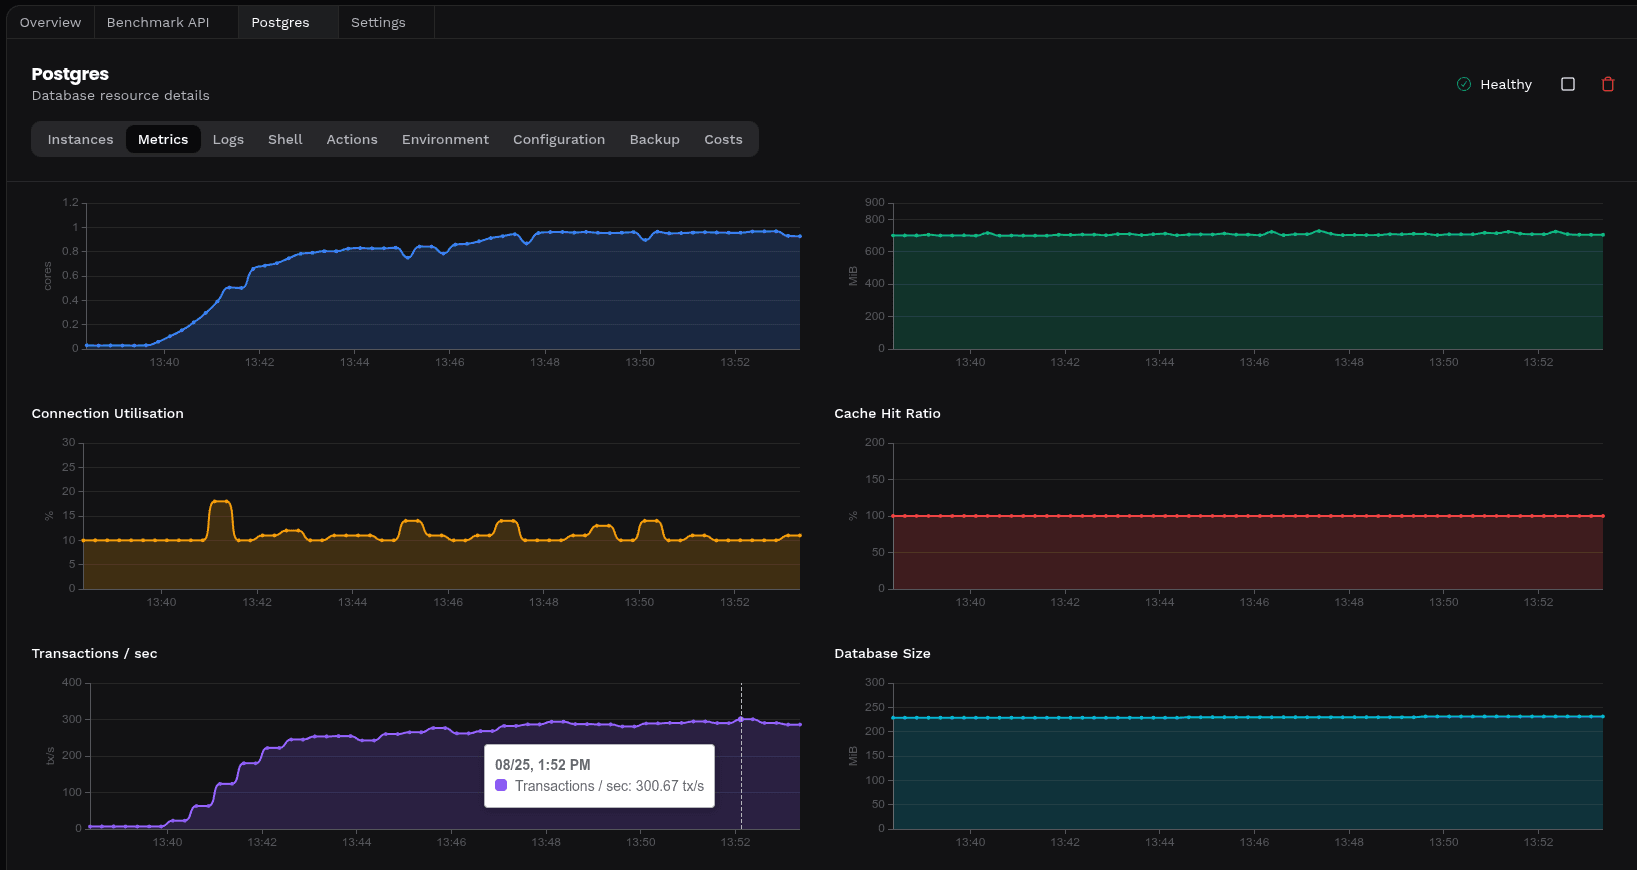Click the Postgres page heading
The height and width of the screenshot is (870, 1637).
click(70, 73)
